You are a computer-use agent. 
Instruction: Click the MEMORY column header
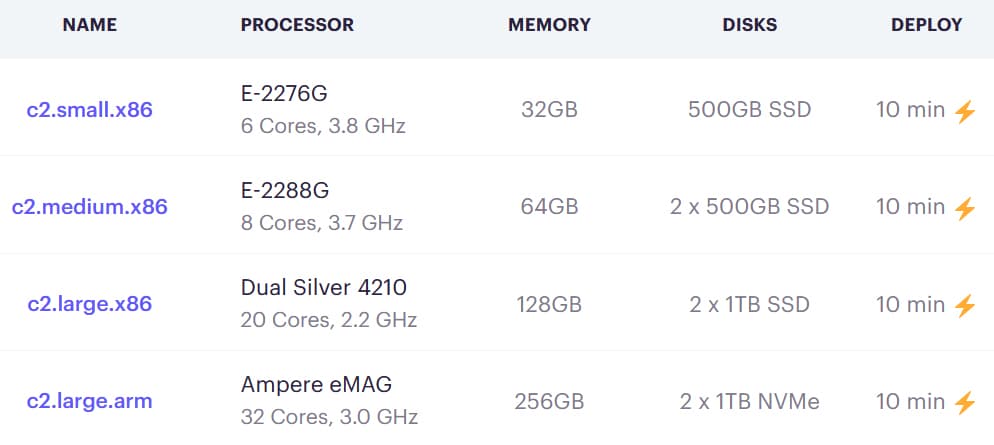point(549,25)
